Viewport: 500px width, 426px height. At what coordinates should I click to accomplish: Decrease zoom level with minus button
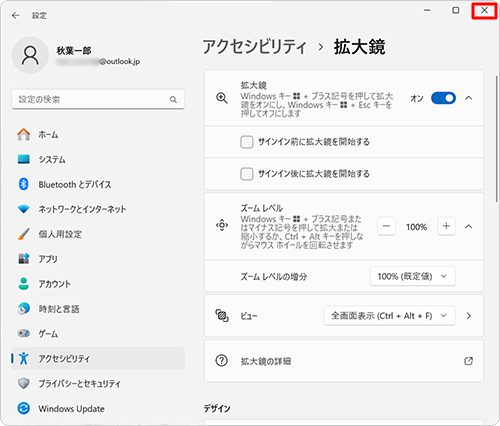386,226
